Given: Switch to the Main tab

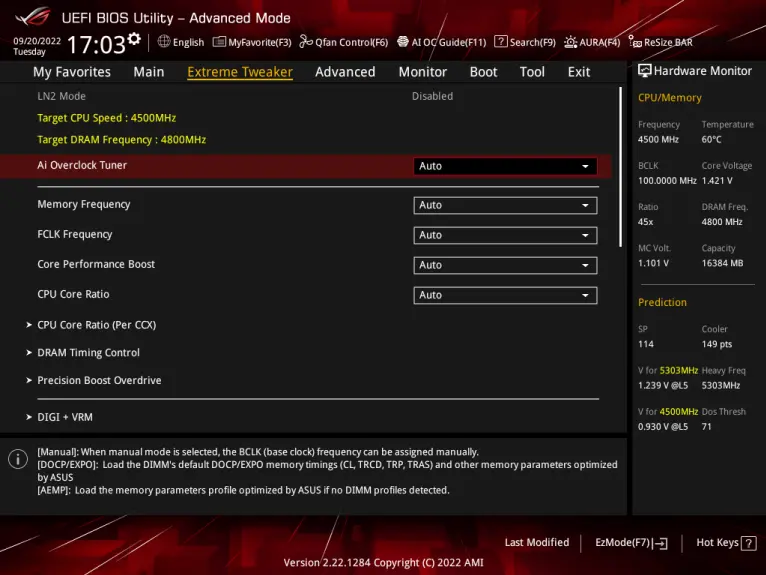Looking at the screenshot, I should point(149,72).
